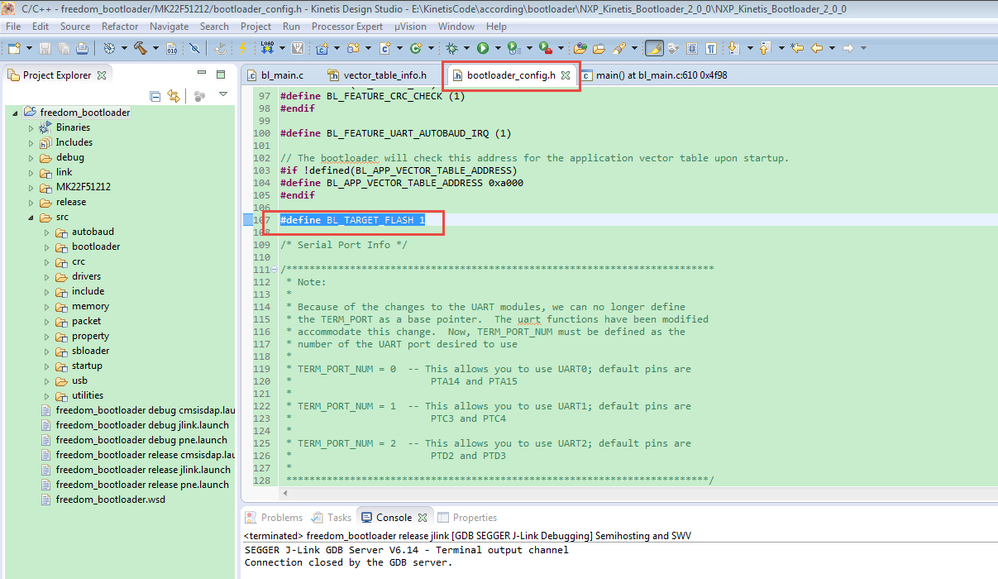Image resolution: width=998 pixels, height=579 pixels.
Task: Open the Navigate menu
Action: point(169,27)
